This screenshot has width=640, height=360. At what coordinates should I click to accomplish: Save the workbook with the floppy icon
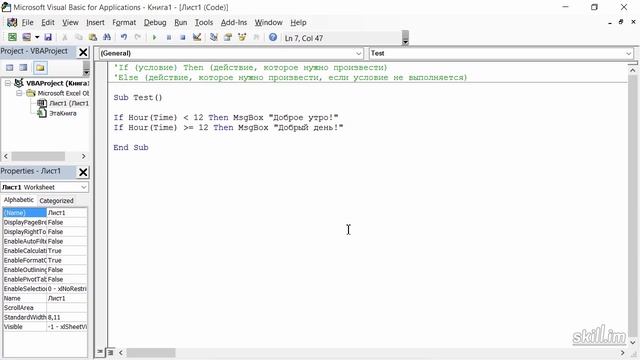coord(48,38)
